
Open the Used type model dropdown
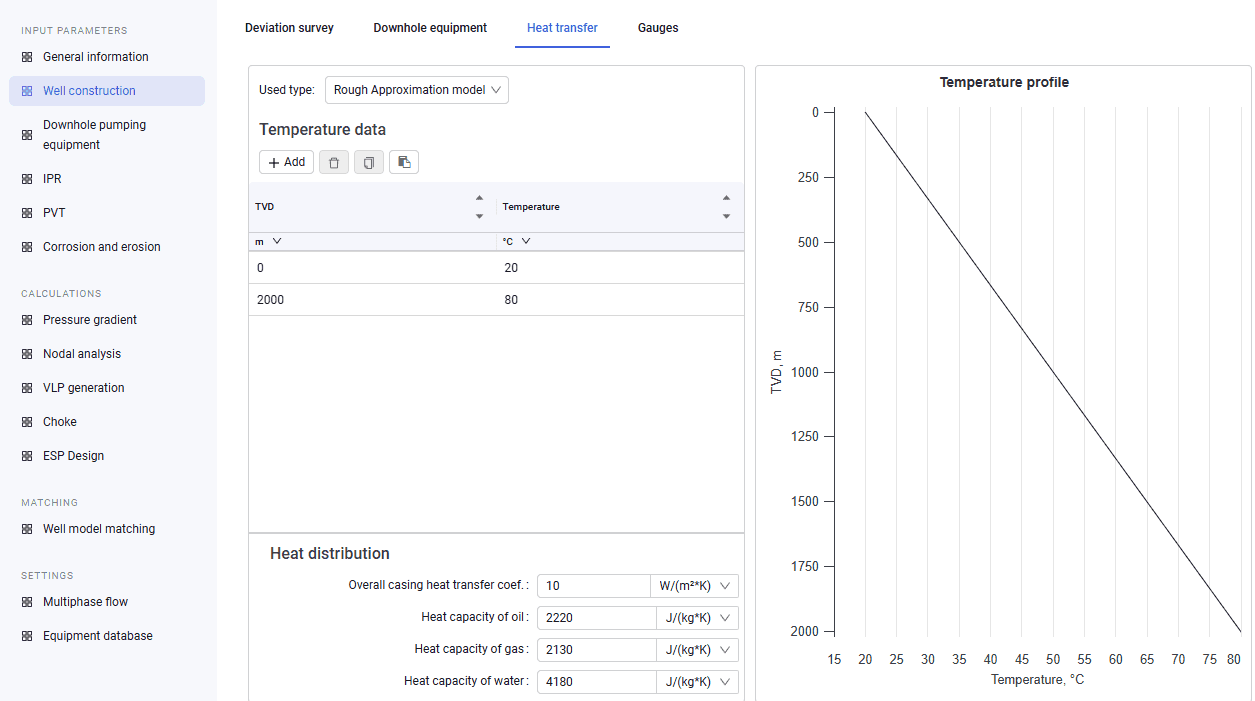click(x=417, y=90)
